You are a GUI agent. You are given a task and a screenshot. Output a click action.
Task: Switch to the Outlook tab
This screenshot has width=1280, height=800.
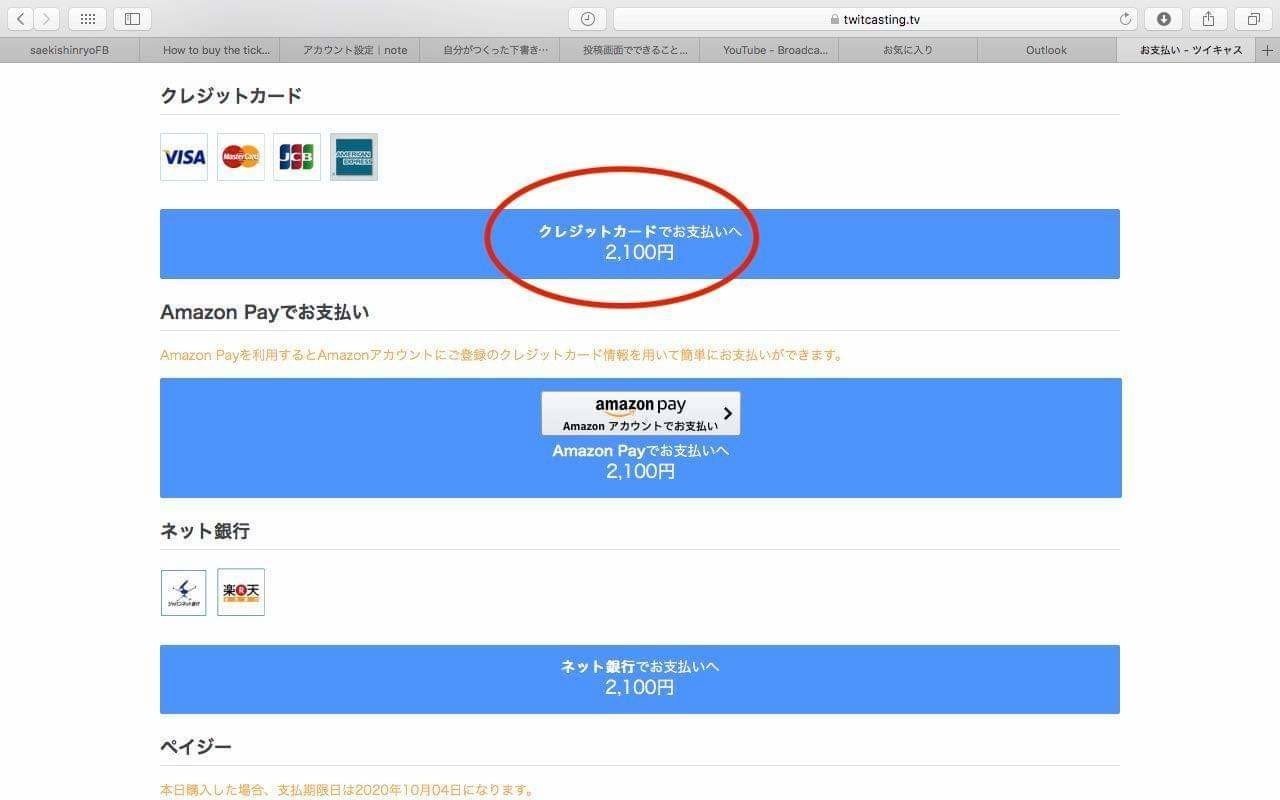click(1046, 50)
